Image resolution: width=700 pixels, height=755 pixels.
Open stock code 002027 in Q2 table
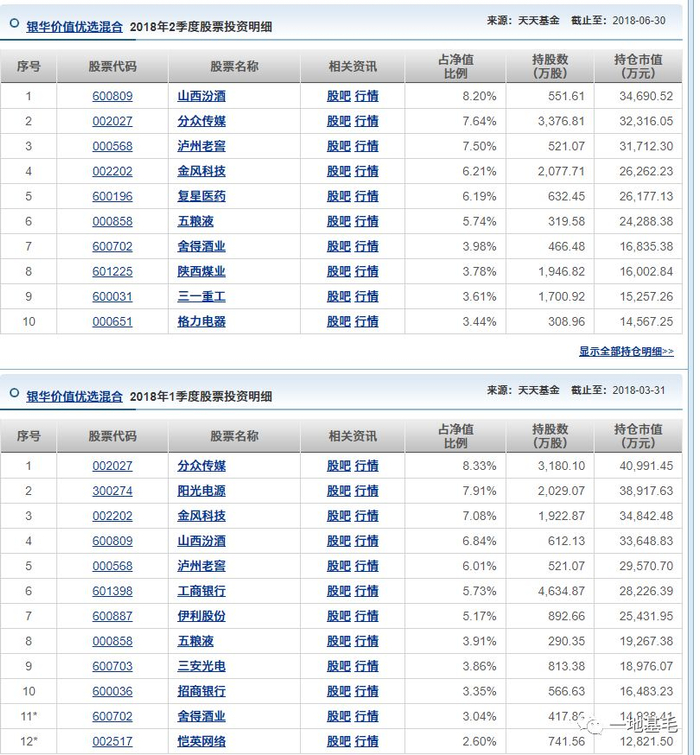tap(112, 121)
